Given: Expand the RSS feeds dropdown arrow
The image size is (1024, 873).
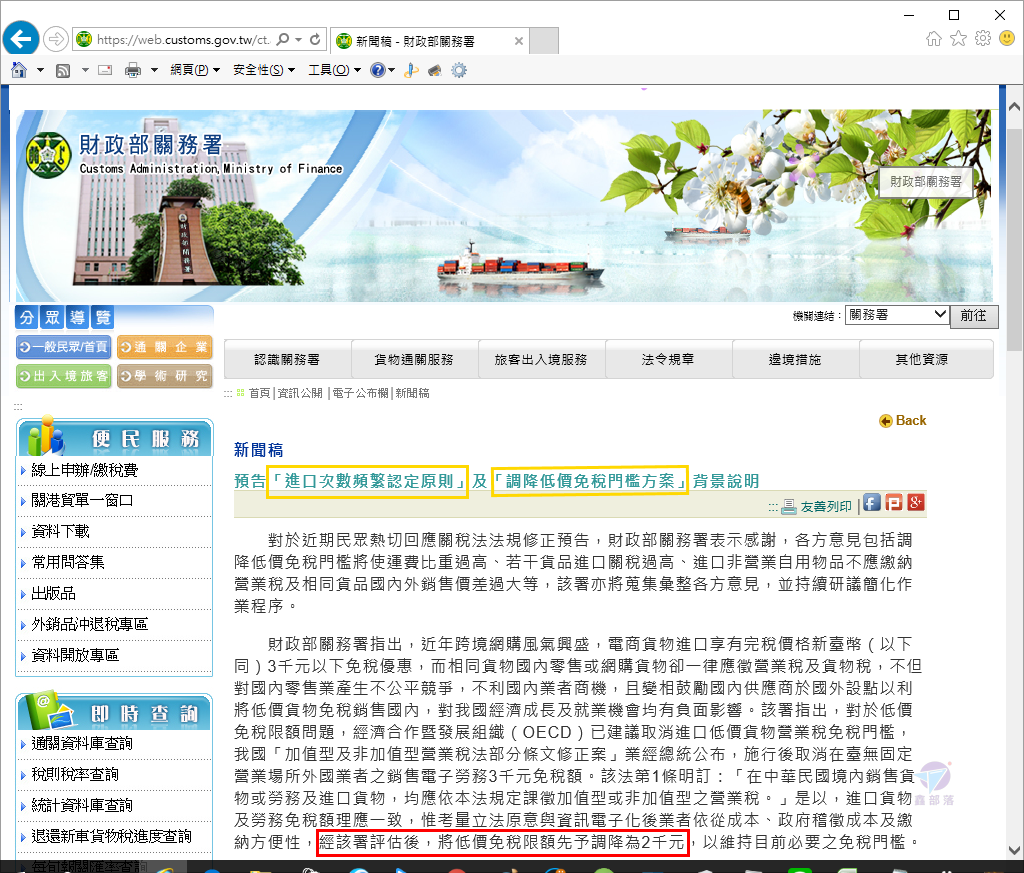Looking at the screenshot, I should point(85,70).
